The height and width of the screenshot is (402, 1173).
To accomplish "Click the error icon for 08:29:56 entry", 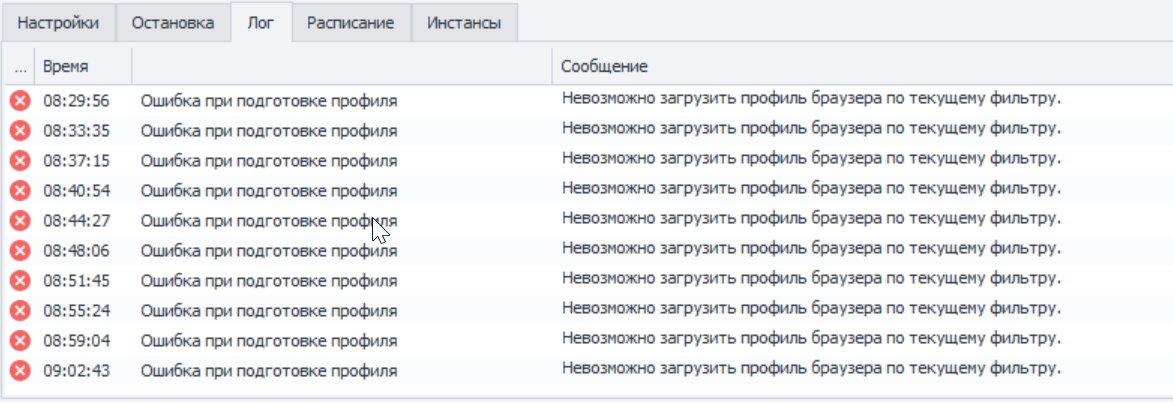I will click(20, 101).
